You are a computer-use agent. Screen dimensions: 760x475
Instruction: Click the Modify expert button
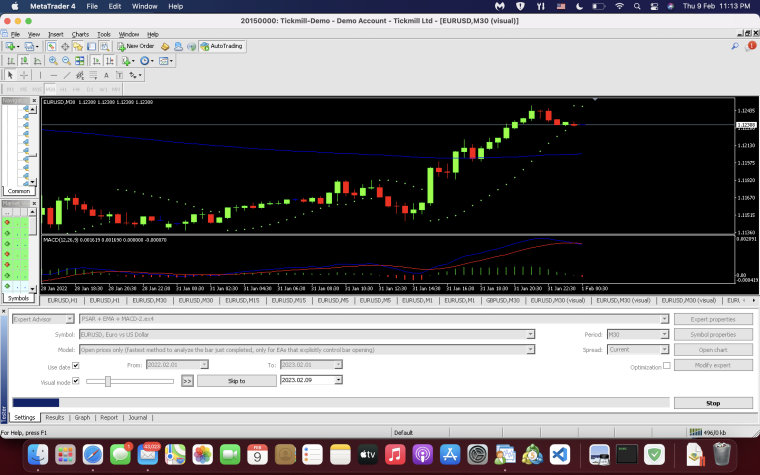[x=713, y=365]
